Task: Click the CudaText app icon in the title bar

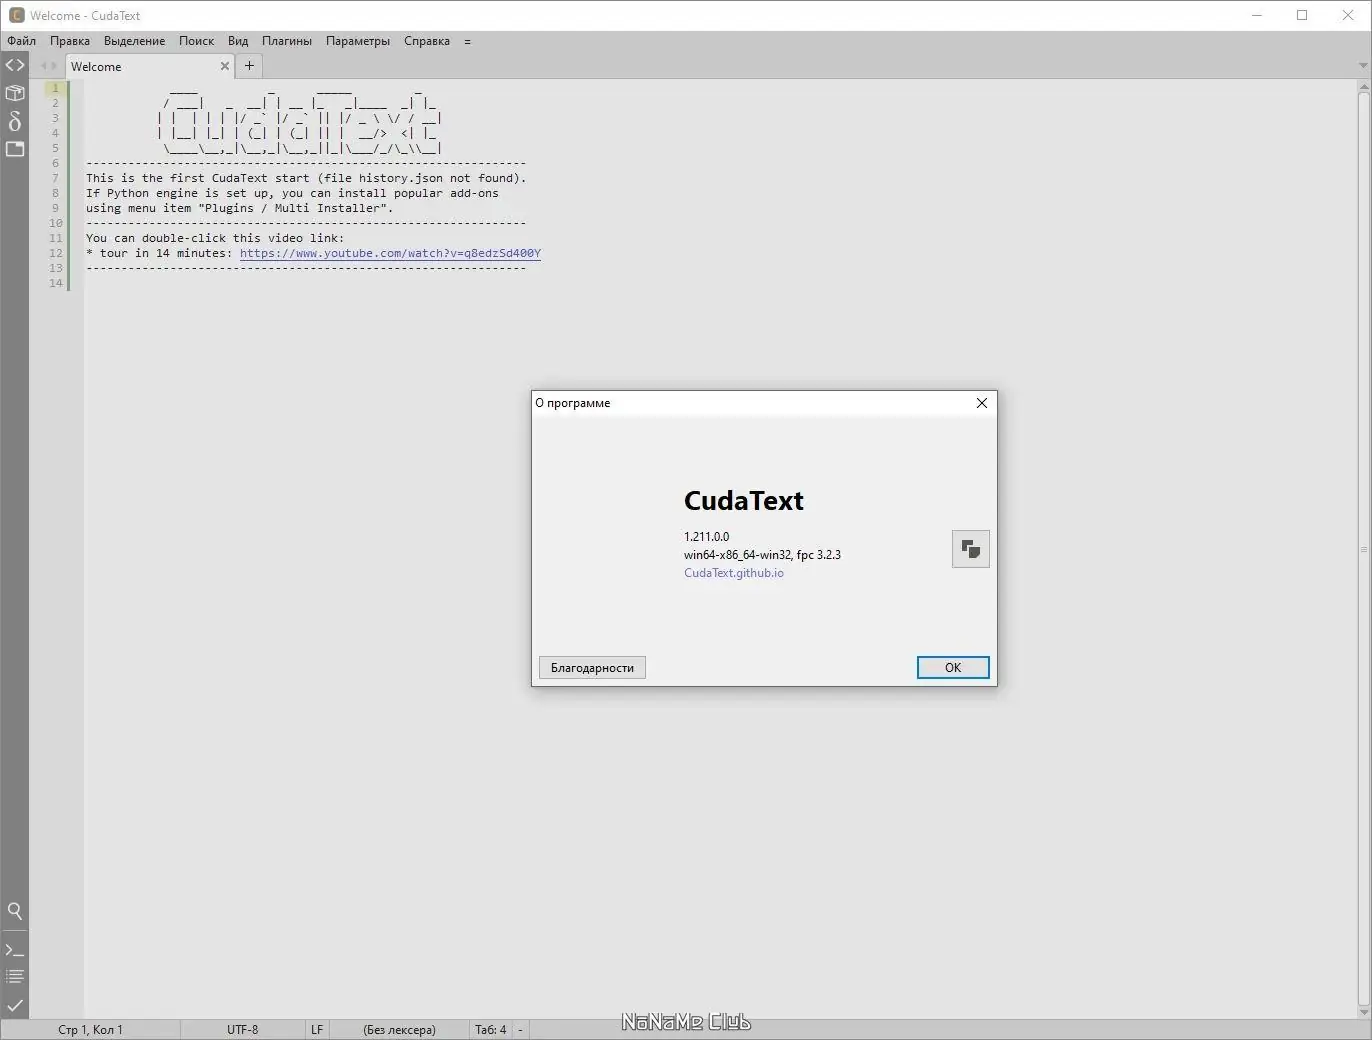Action: (x=16, y=15)
